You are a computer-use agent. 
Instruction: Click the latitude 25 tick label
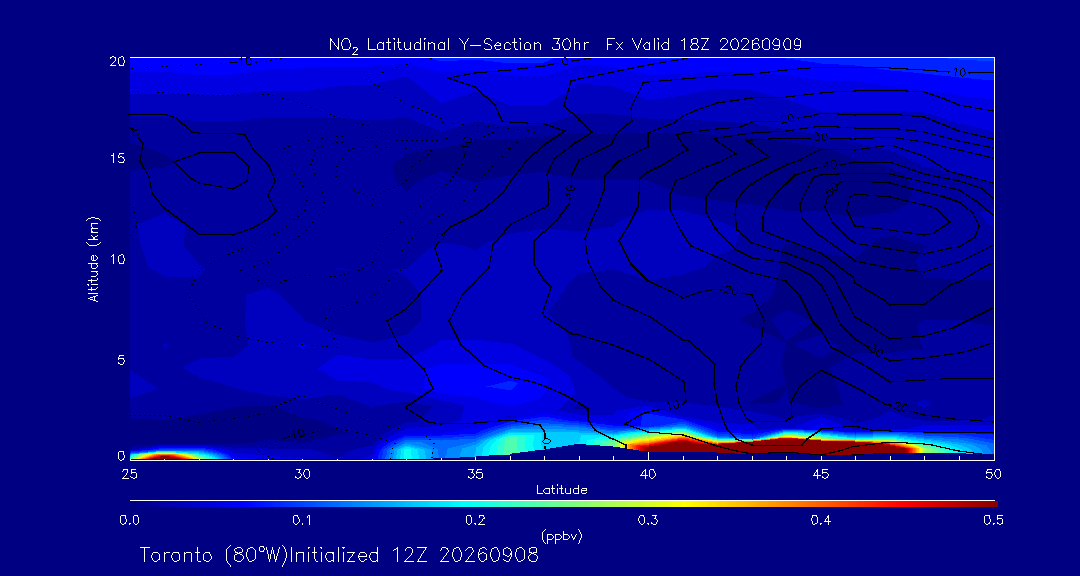(x=129, y=473)
